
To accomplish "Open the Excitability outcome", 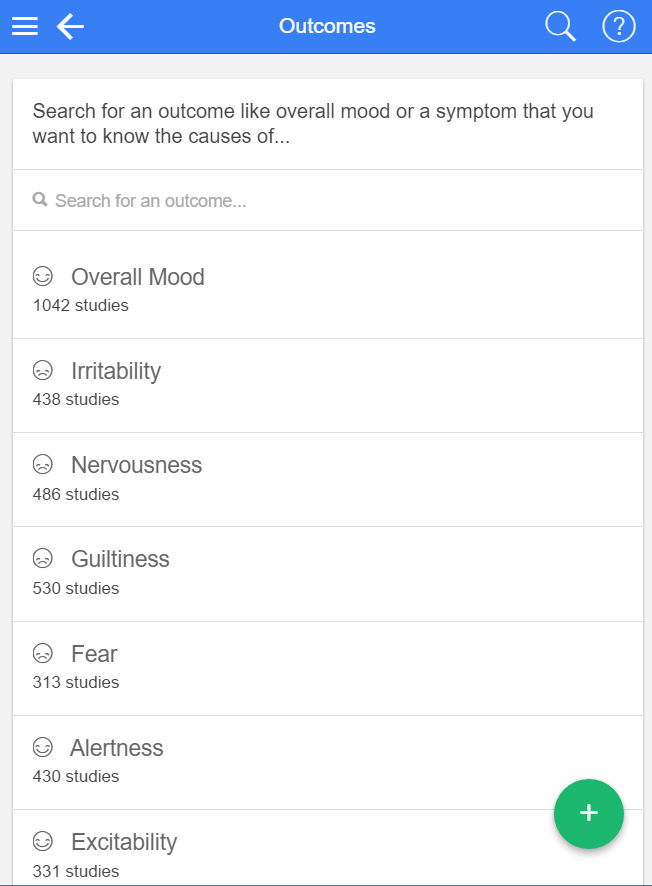I will [x=124, y=842].
